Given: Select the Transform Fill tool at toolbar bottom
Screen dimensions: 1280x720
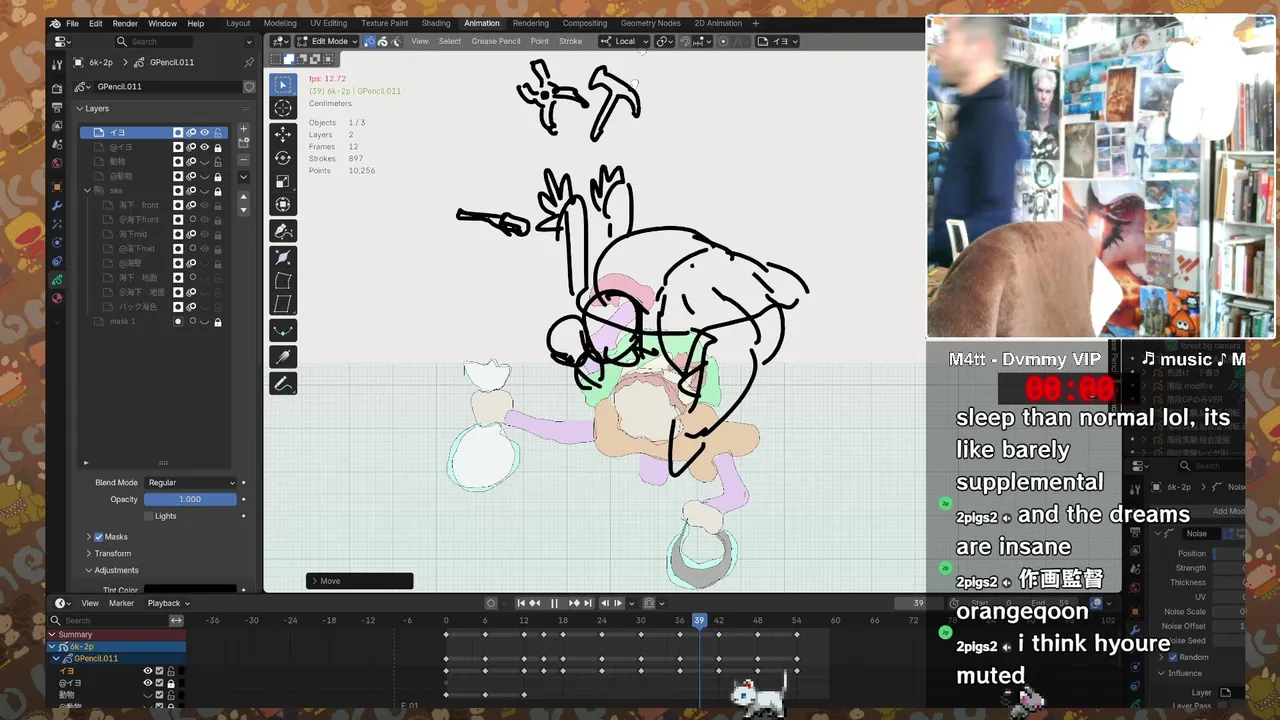Looking at the screenshot, I should (283, 383).
